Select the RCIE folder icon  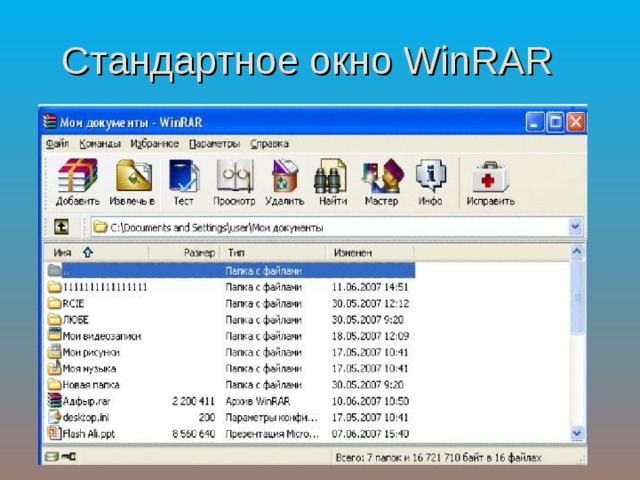54,303
